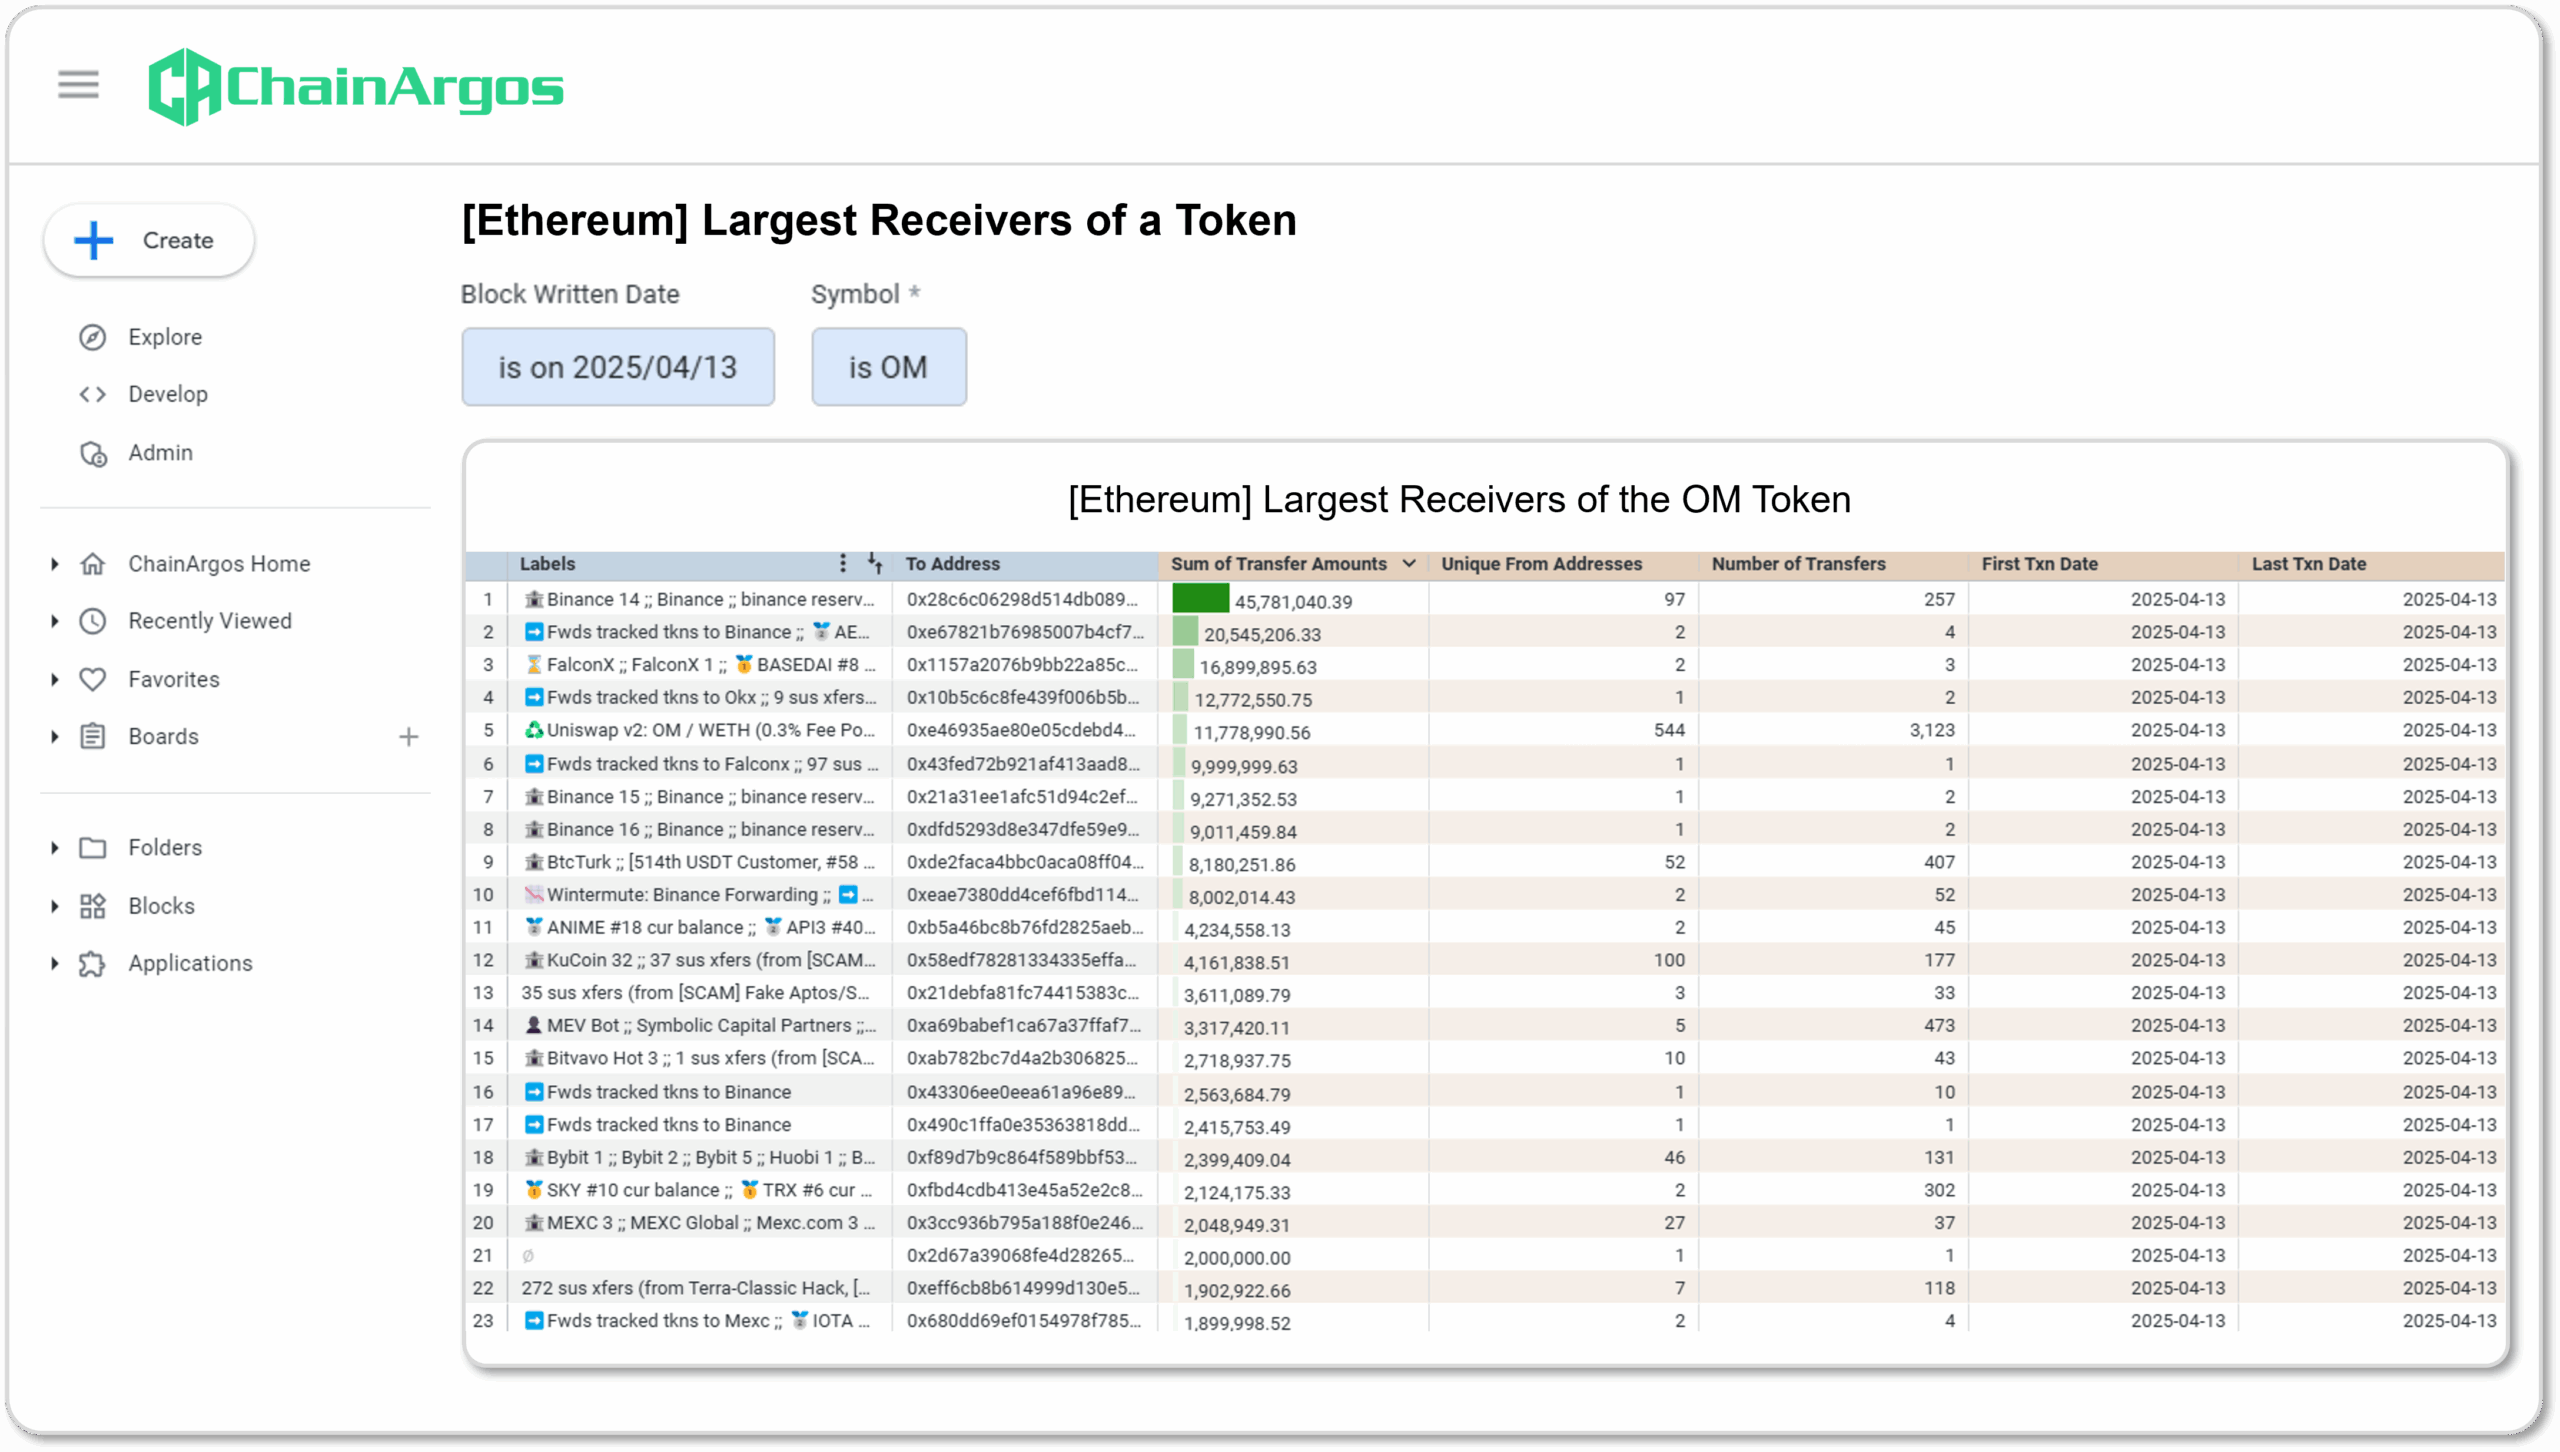Screen dimensions: 2560x1452
Task: Click the ChainArgos Home house icon
Action: click(x=93, y=564)
